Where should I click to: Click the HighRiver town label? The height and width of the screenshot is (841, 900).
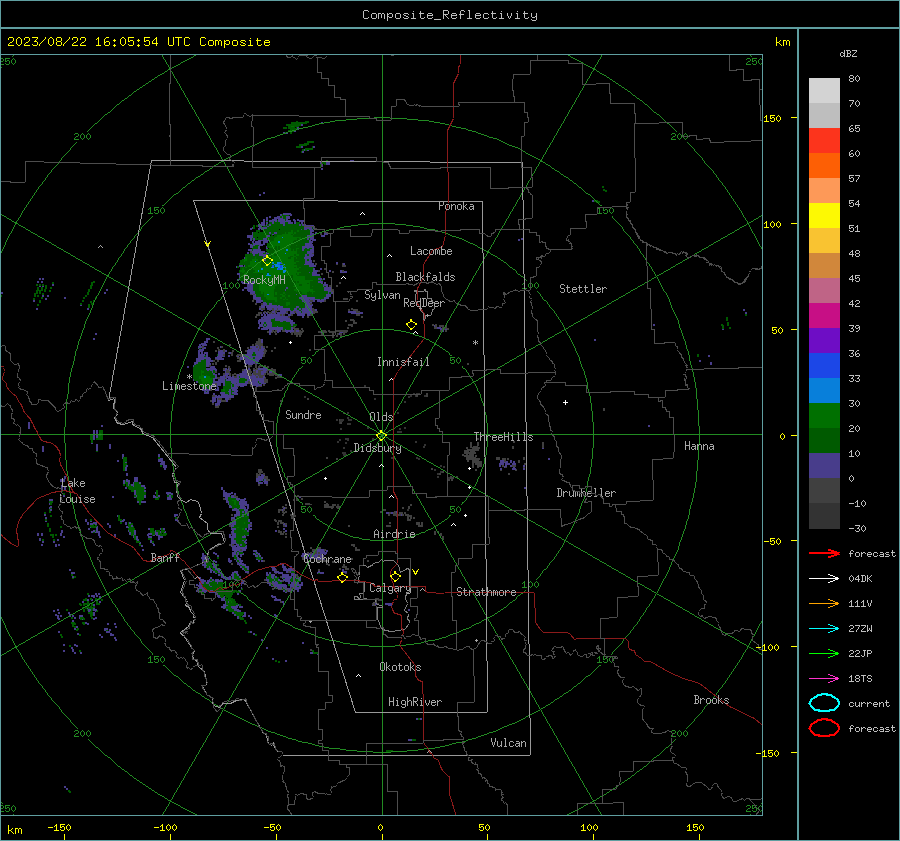415,703
